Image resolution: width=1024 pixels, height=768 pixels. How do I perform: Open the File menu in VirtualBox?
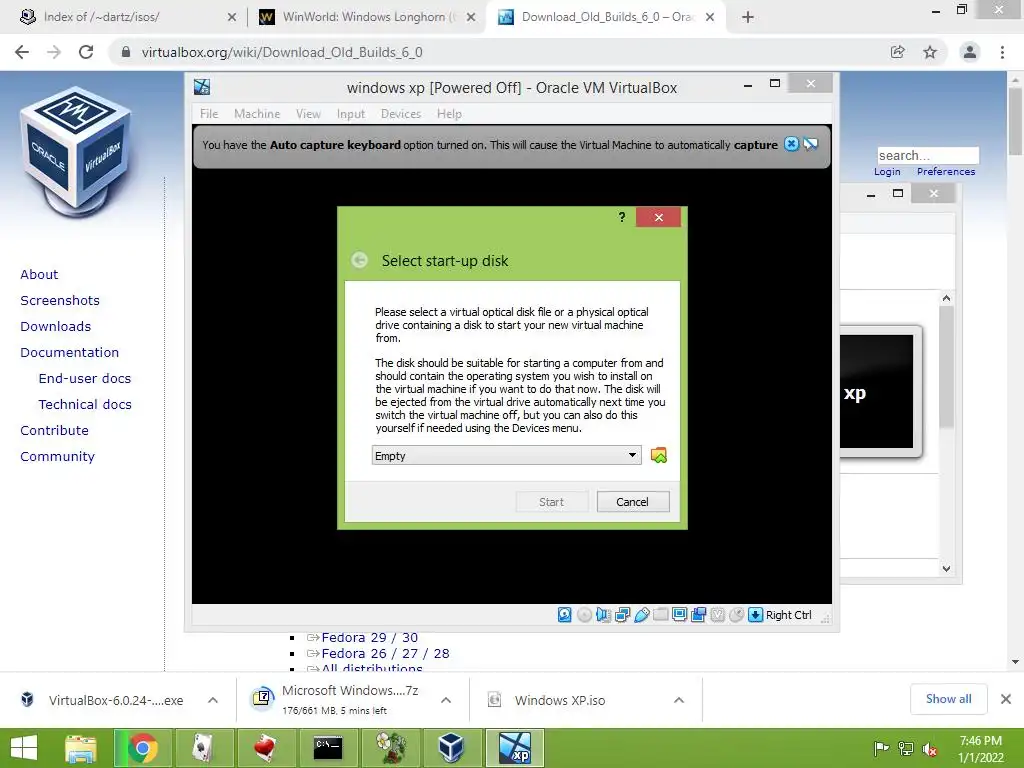pos(209,114)
